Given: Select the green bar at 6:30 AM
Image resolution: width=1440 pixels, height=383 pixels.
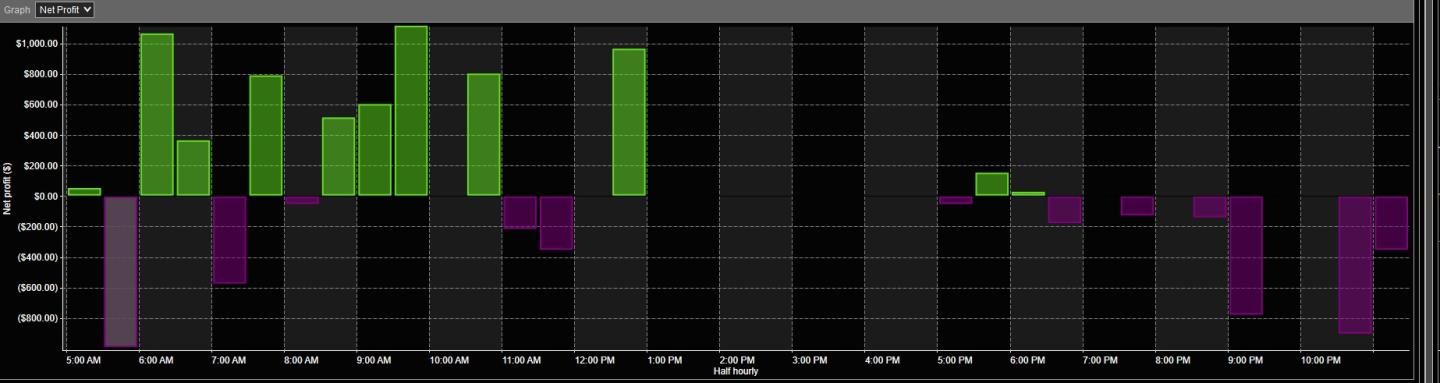Looking at the screenshot, I should [193, 168].
